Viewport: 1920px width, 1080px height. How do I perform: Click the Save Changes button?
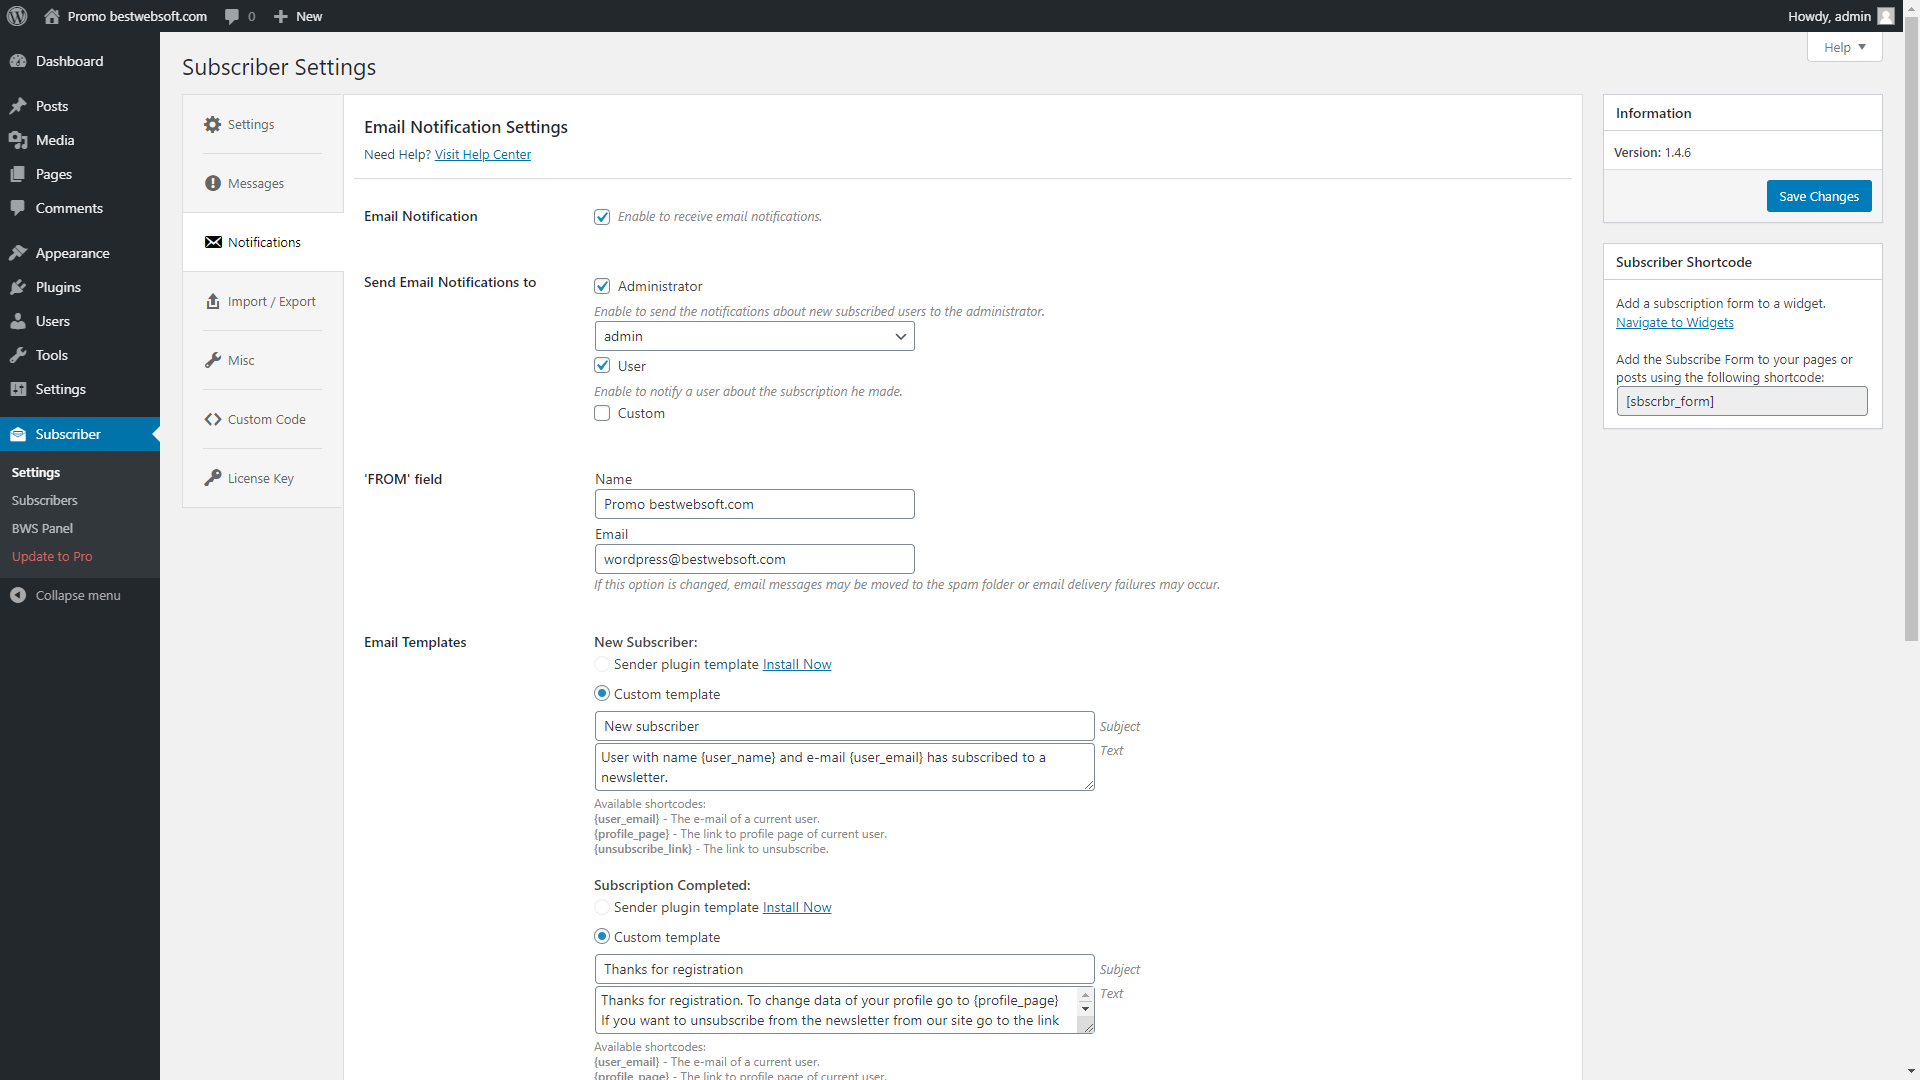(1819, 196)
